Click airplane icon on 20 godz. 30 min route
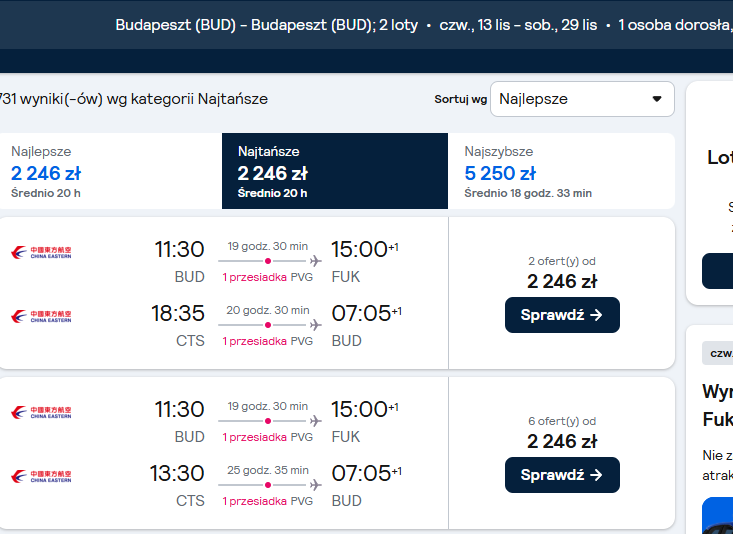The image size is (733, 534). click(316, 325)
